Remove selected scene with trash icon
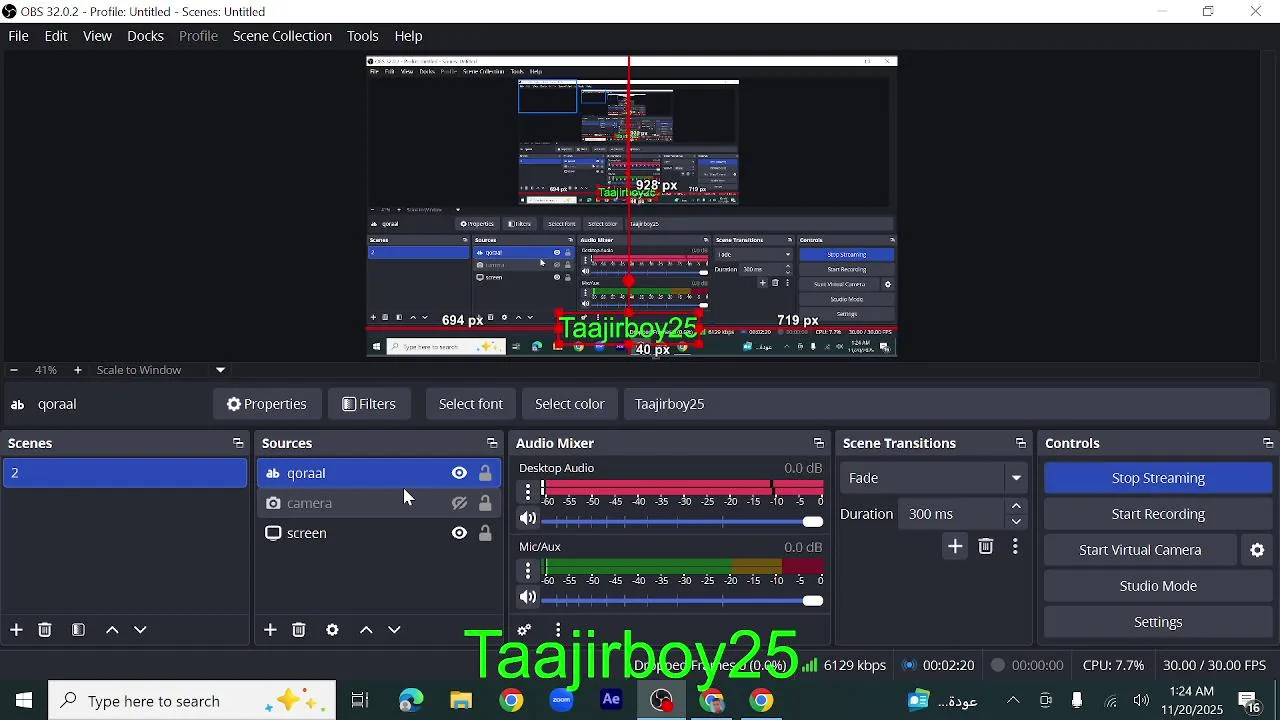This screenshot has height=720, width=1280. click(45, 630)
